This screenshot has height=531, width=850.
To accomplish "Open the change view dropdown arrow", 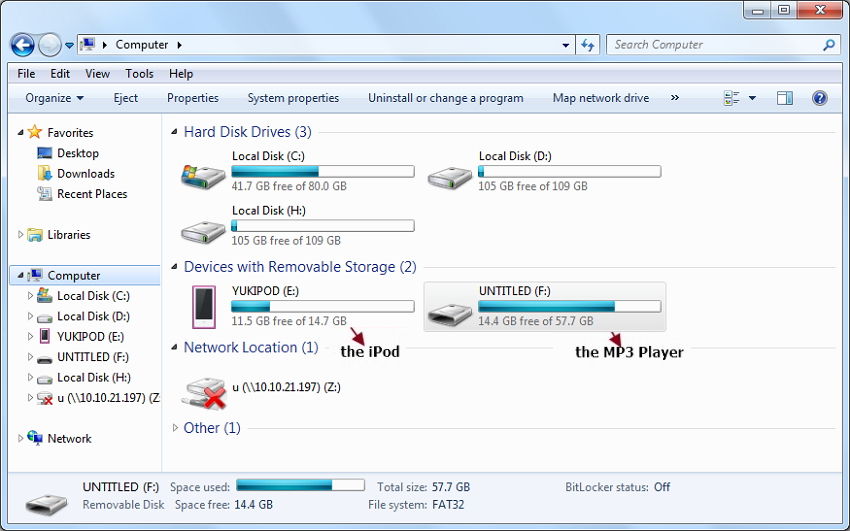I will click(752, 98).
